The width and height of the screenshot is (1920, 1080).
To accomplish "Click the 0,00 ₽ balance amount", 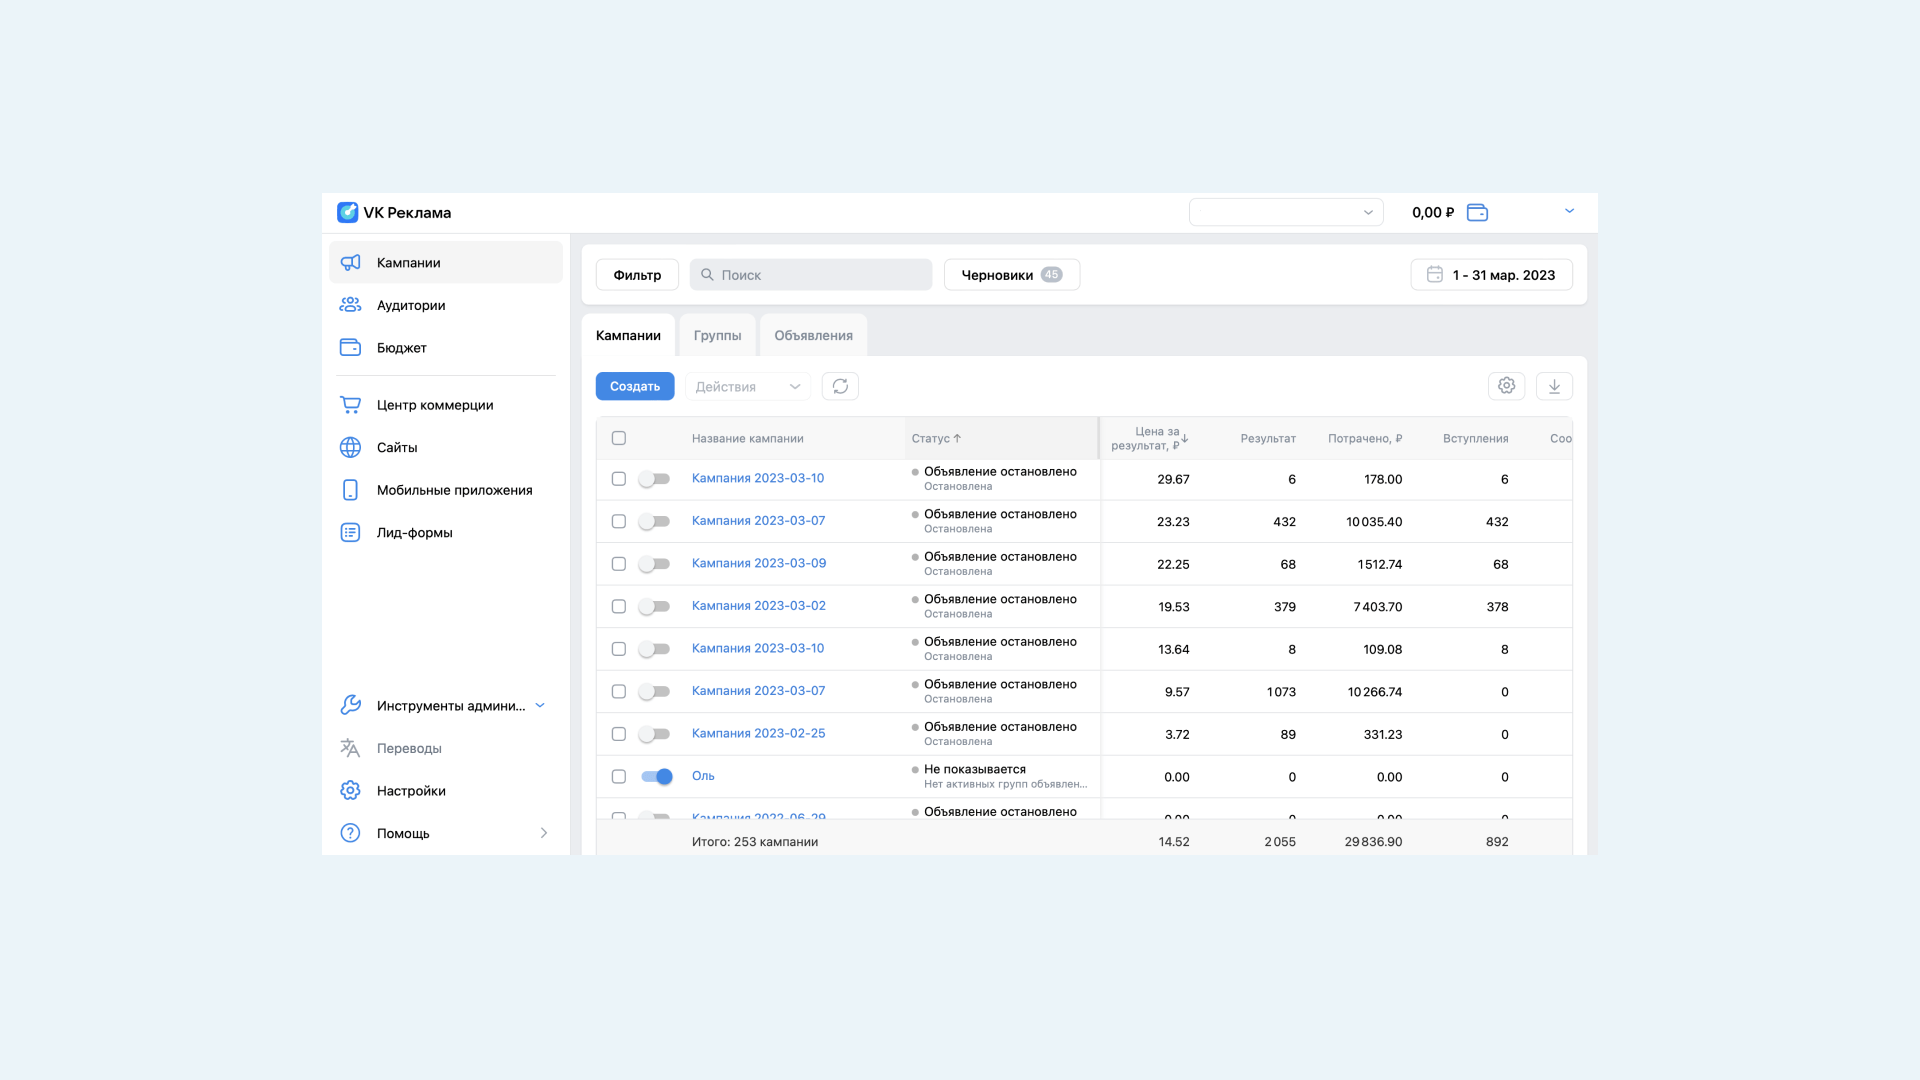I will point(1433,212).
